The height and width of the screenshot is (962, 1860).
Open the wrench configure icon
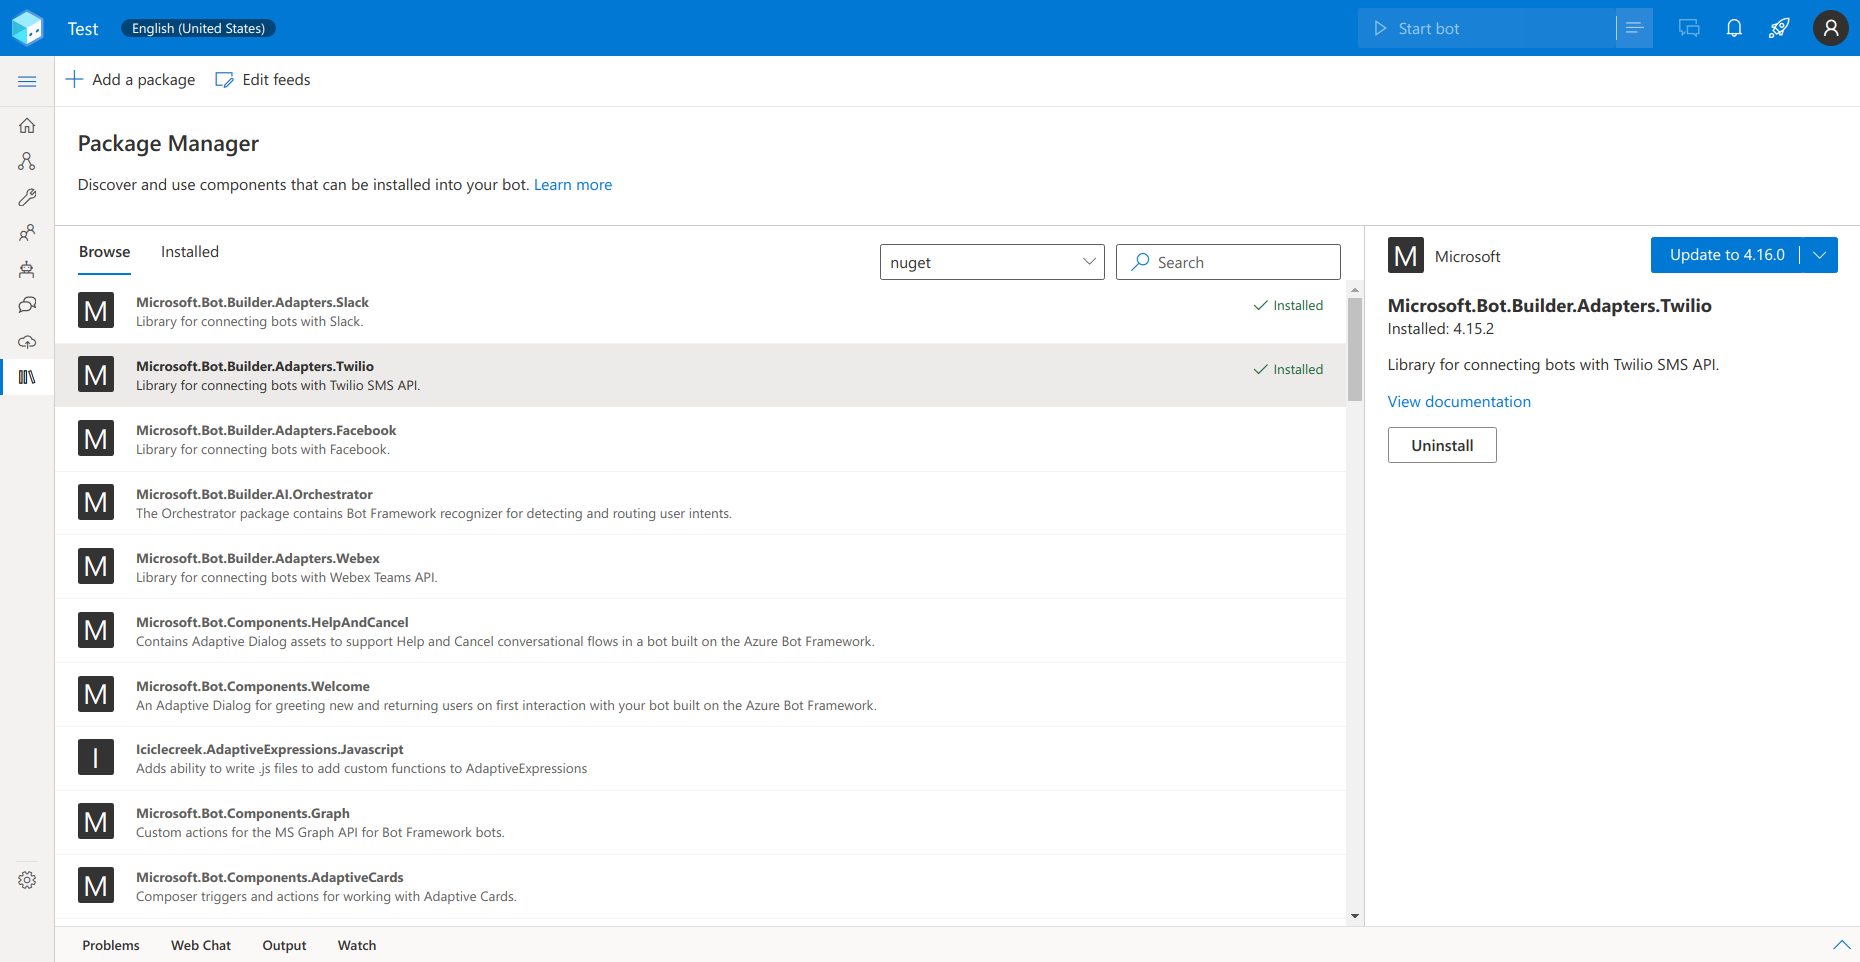click(x=27, y=197)
